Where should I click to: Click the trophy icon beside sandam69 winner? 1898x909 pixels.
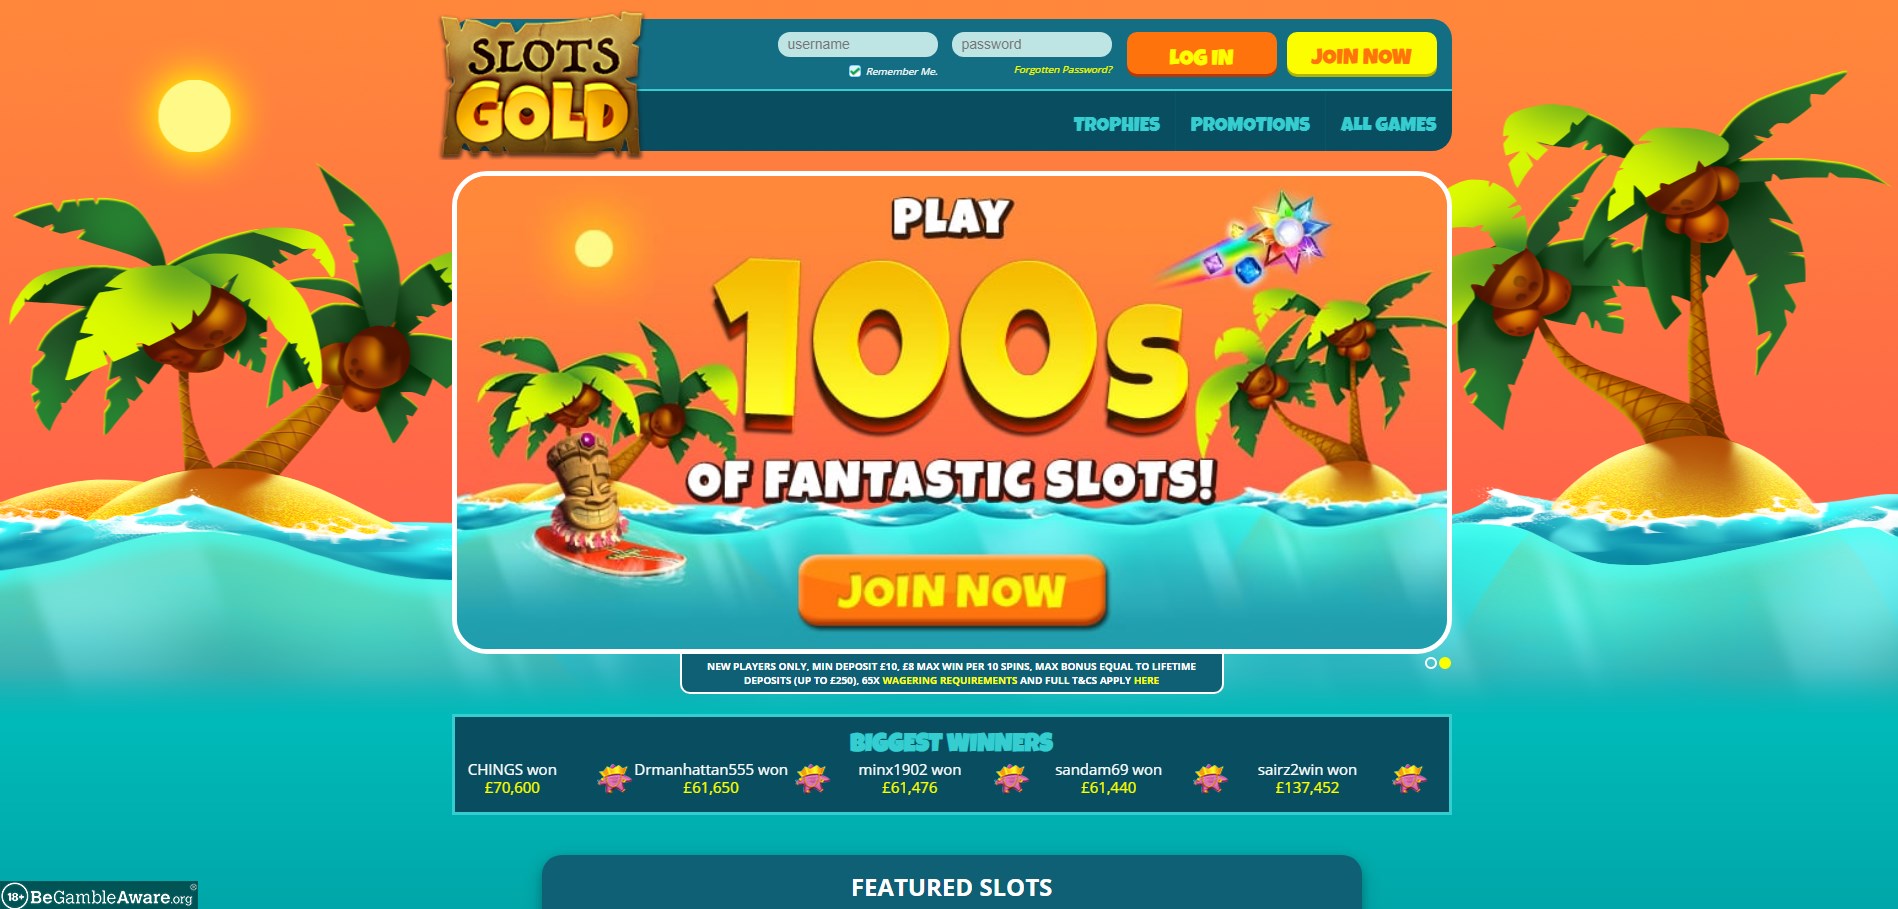click(x=1210, y=778)
